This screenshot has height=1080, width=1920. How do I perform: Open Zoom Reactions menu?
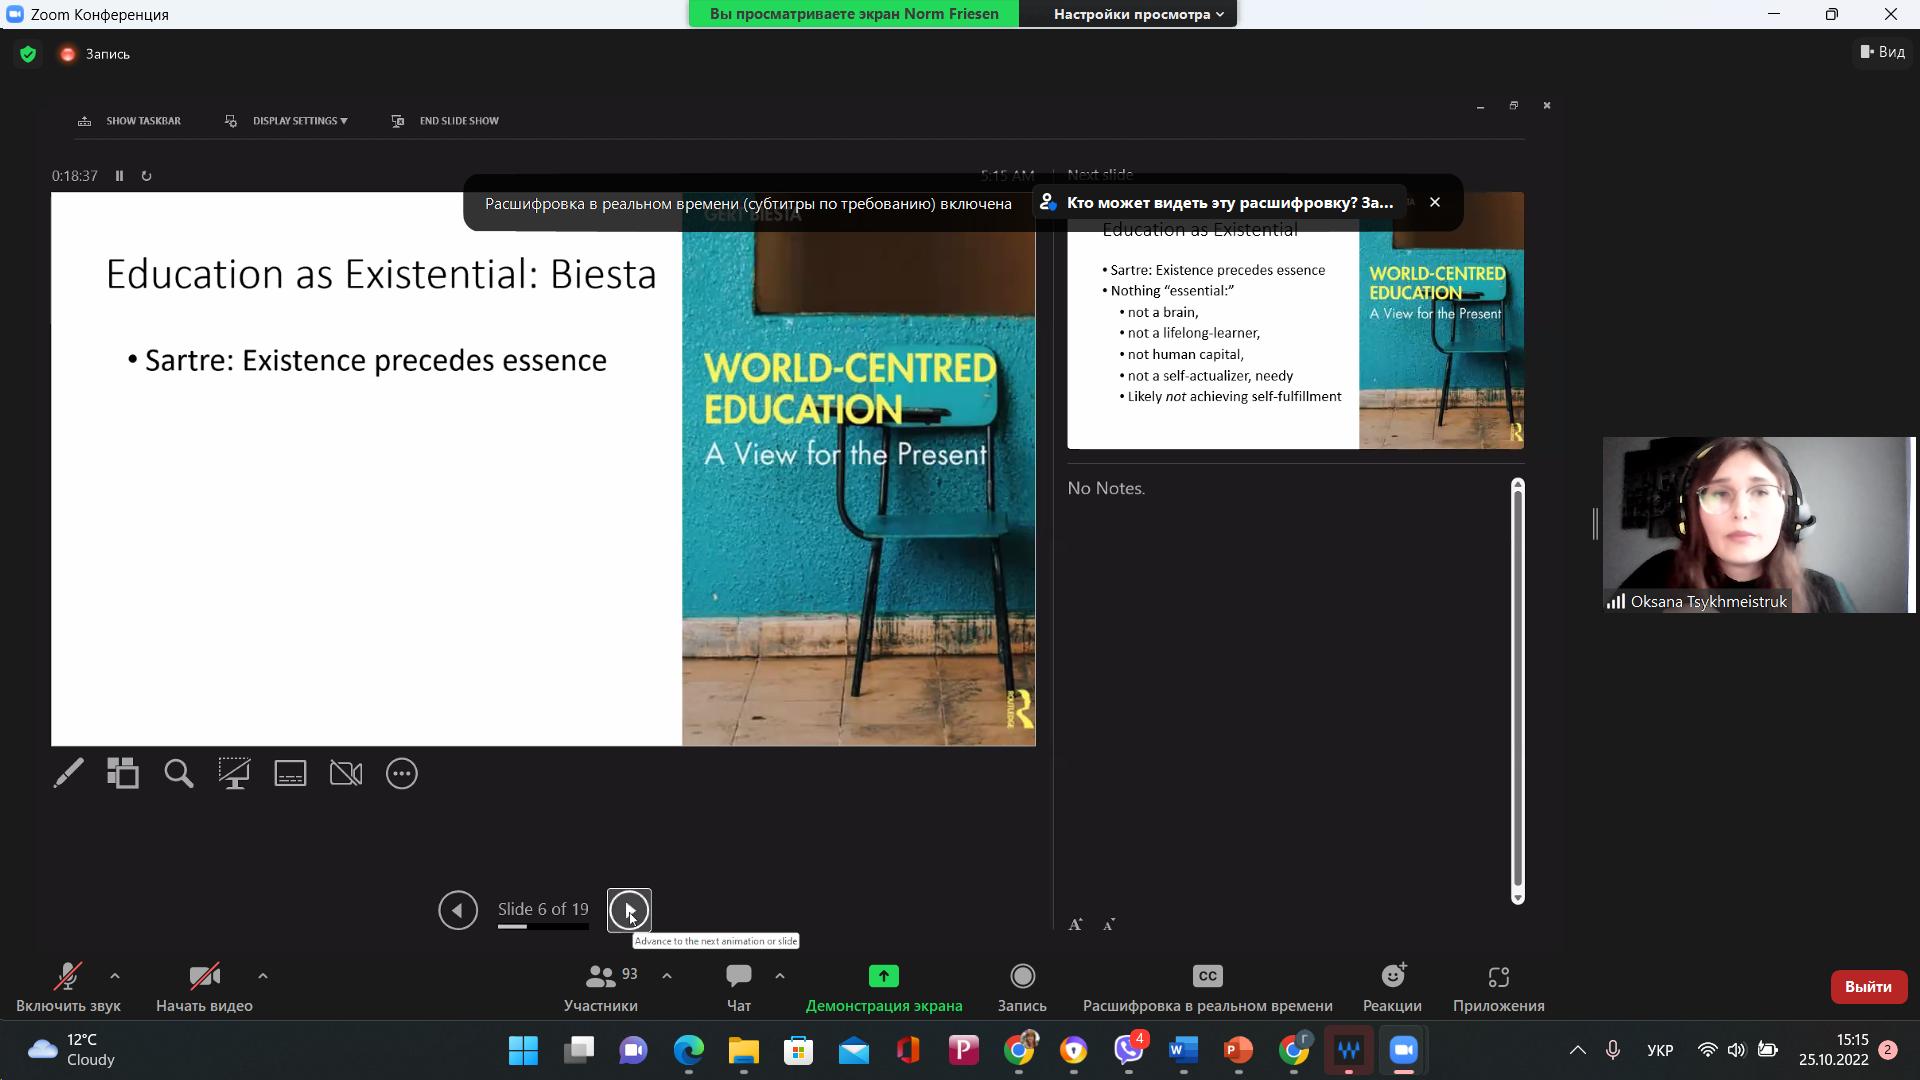click(1391, 987)
